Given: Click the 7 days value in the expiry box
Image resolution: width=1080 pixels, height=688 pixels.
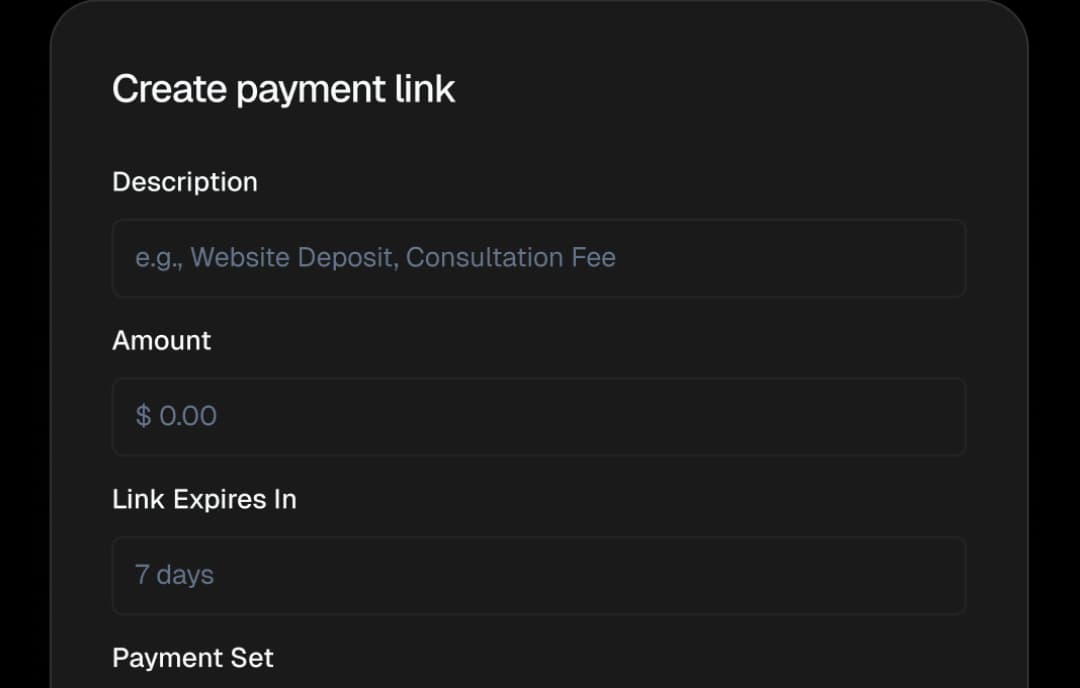Looking at the screenshot, I should tap(174, 575).
